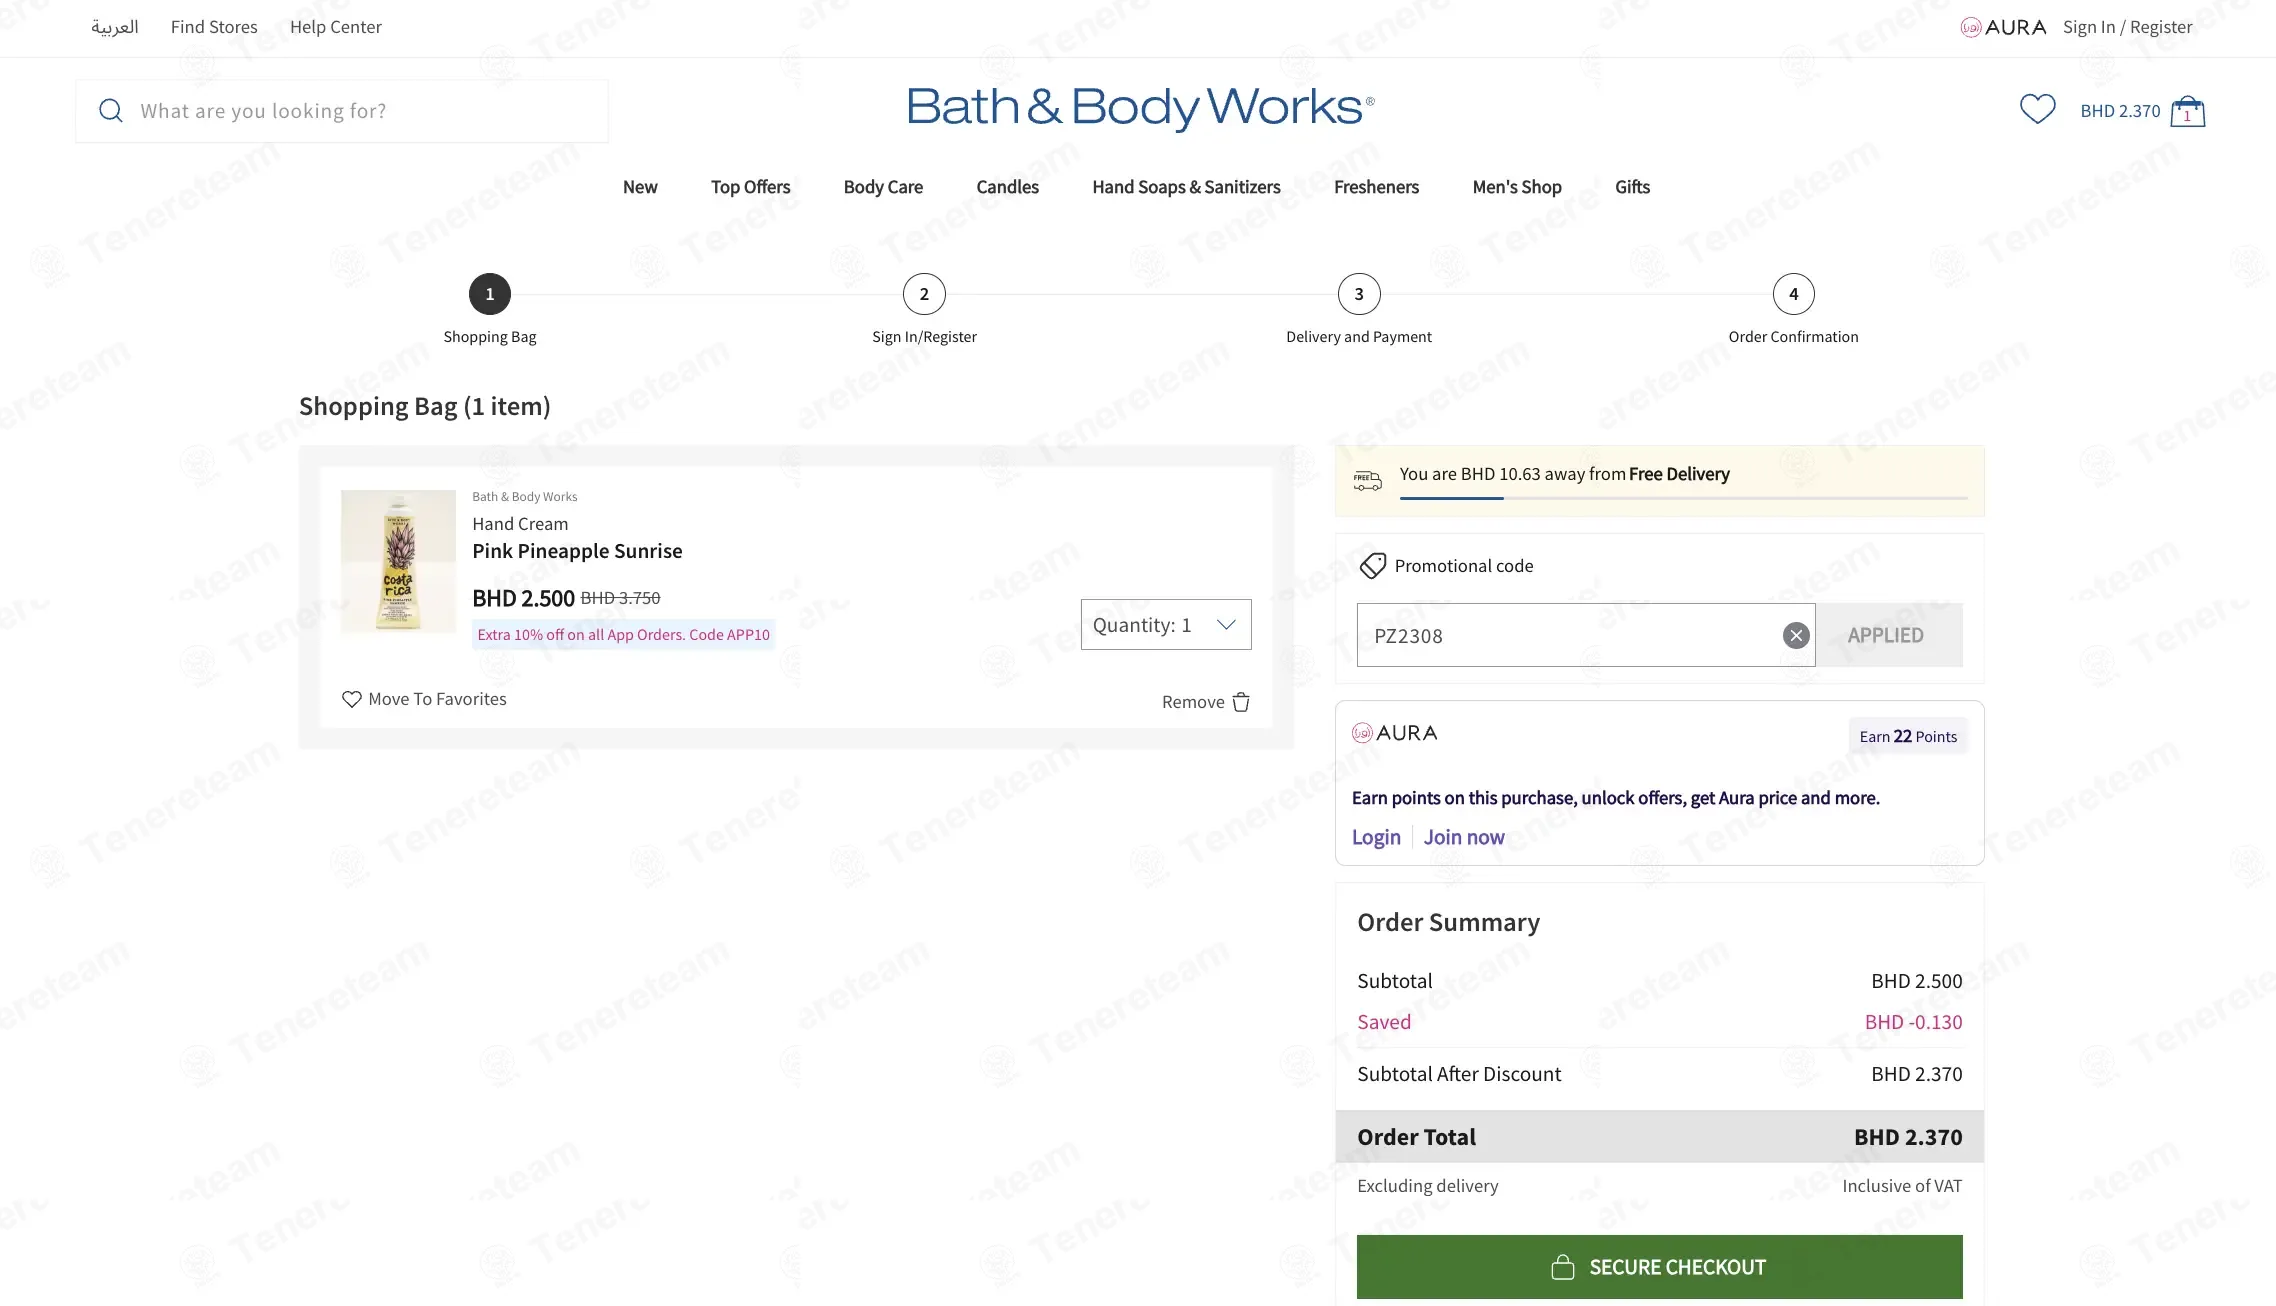Open the New menu

pyautogui.click(x=640, y=187)
